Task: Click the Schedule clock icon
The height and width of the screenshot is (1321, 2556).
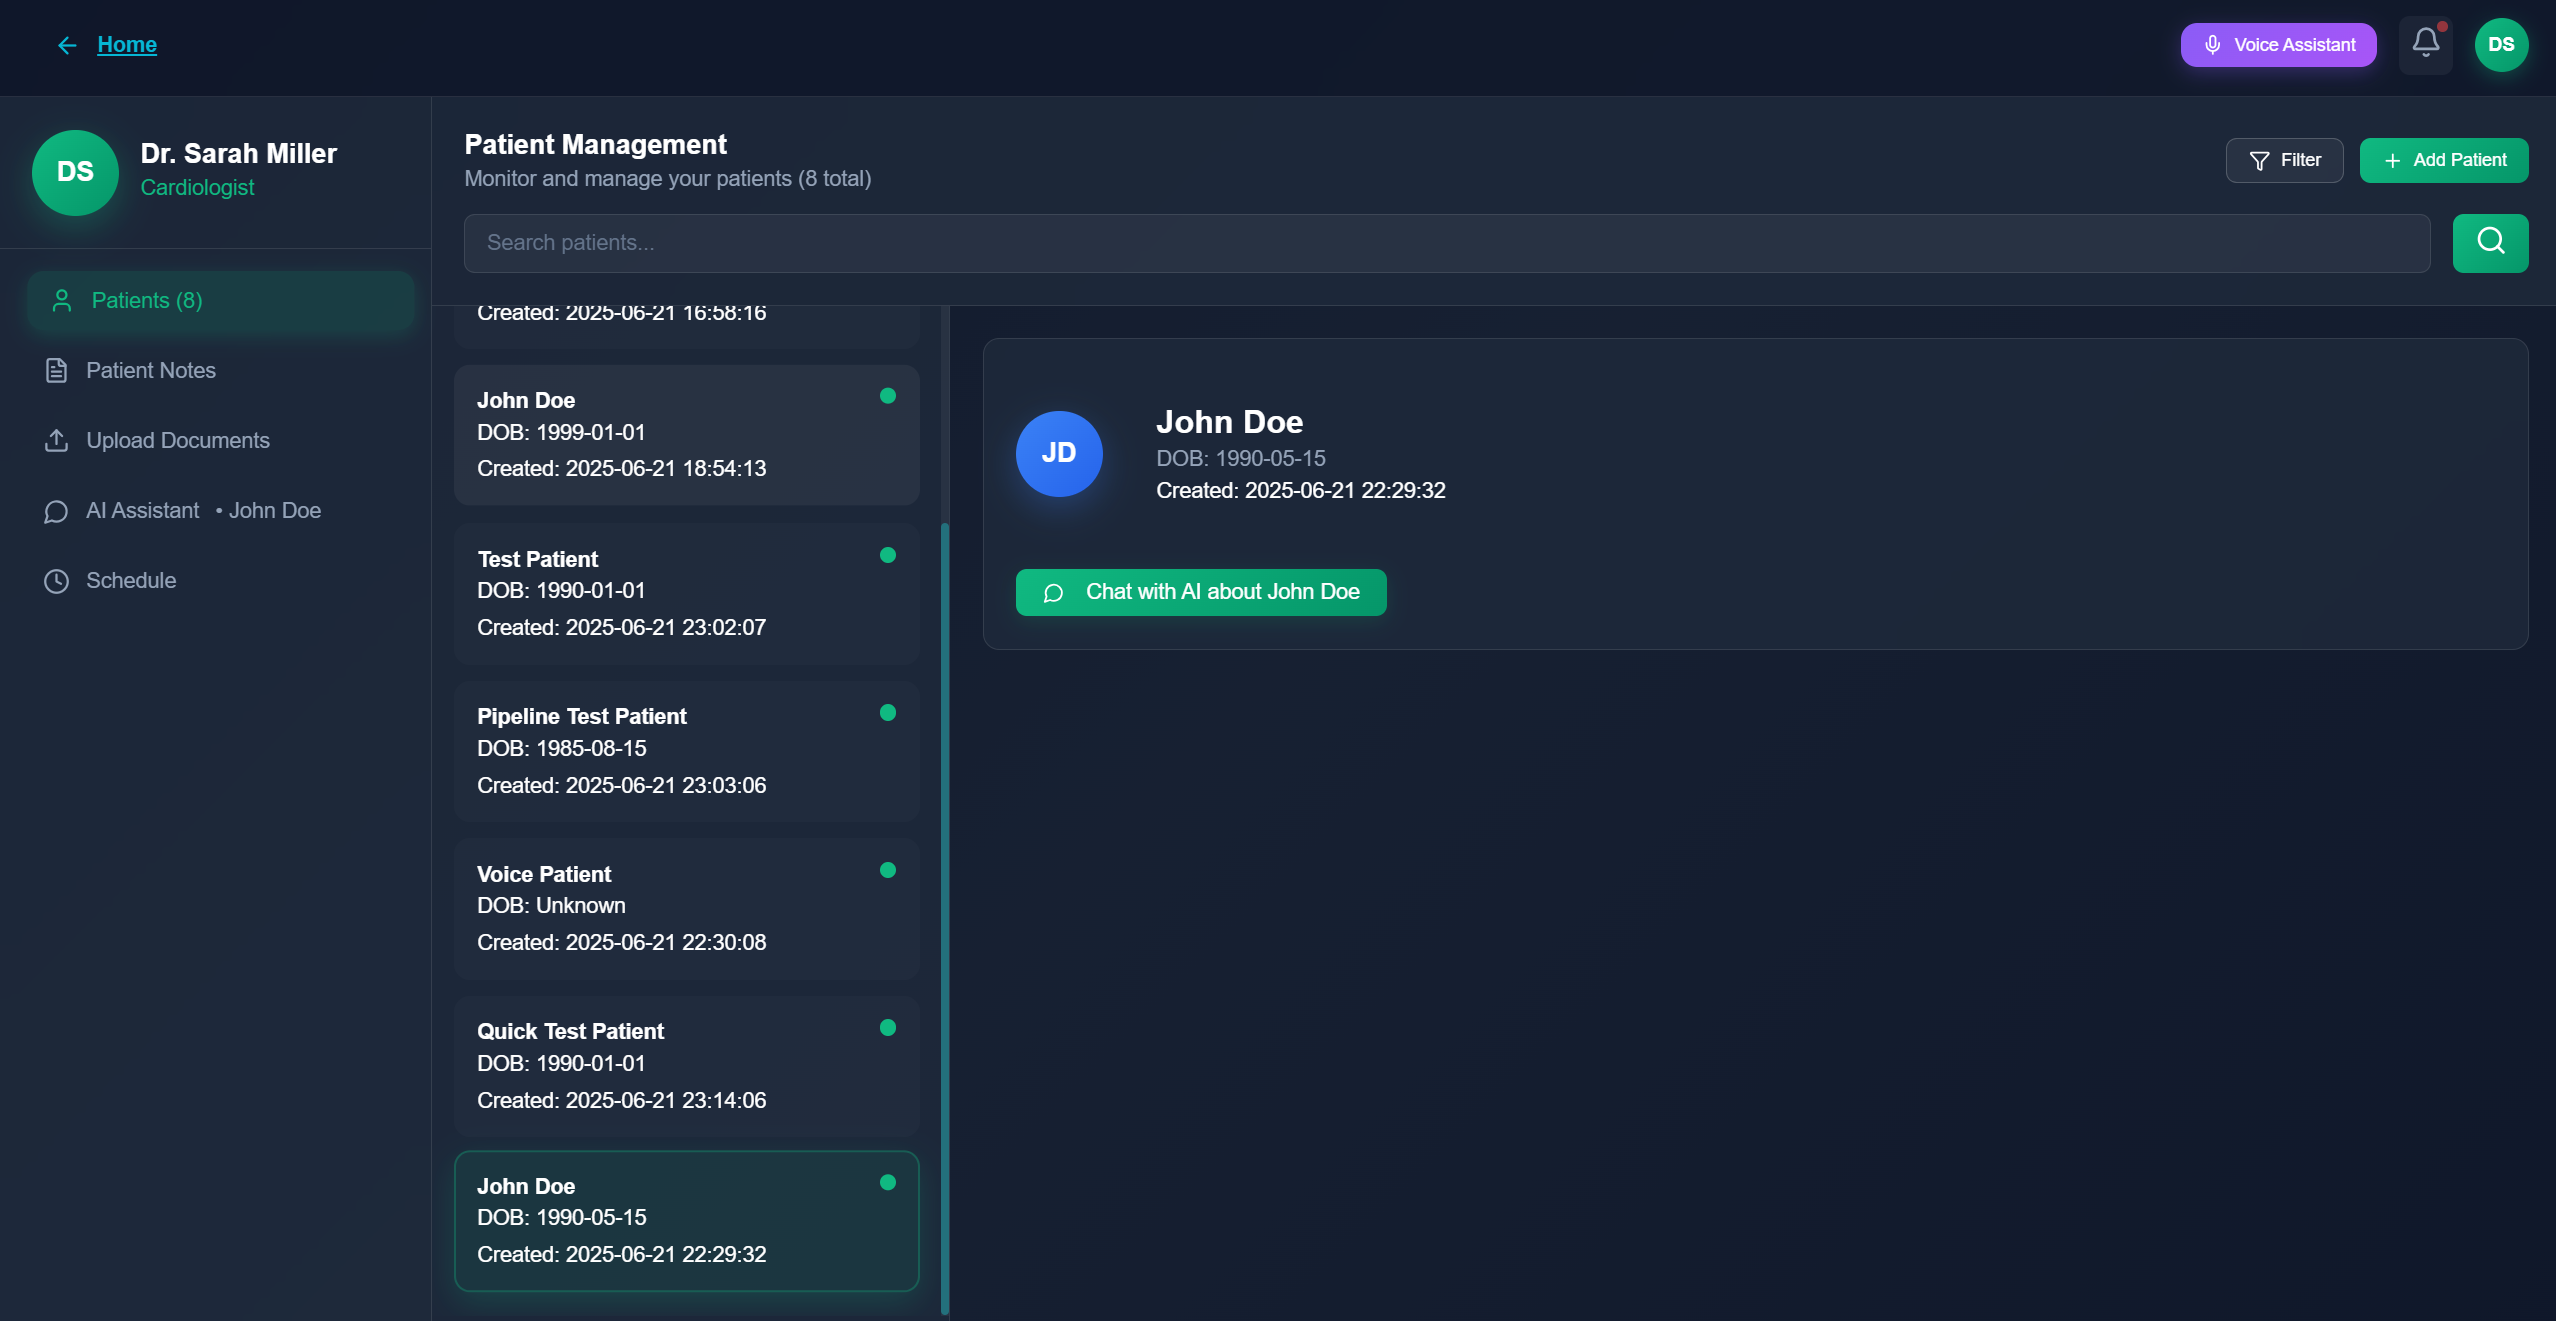Action: 56,581
